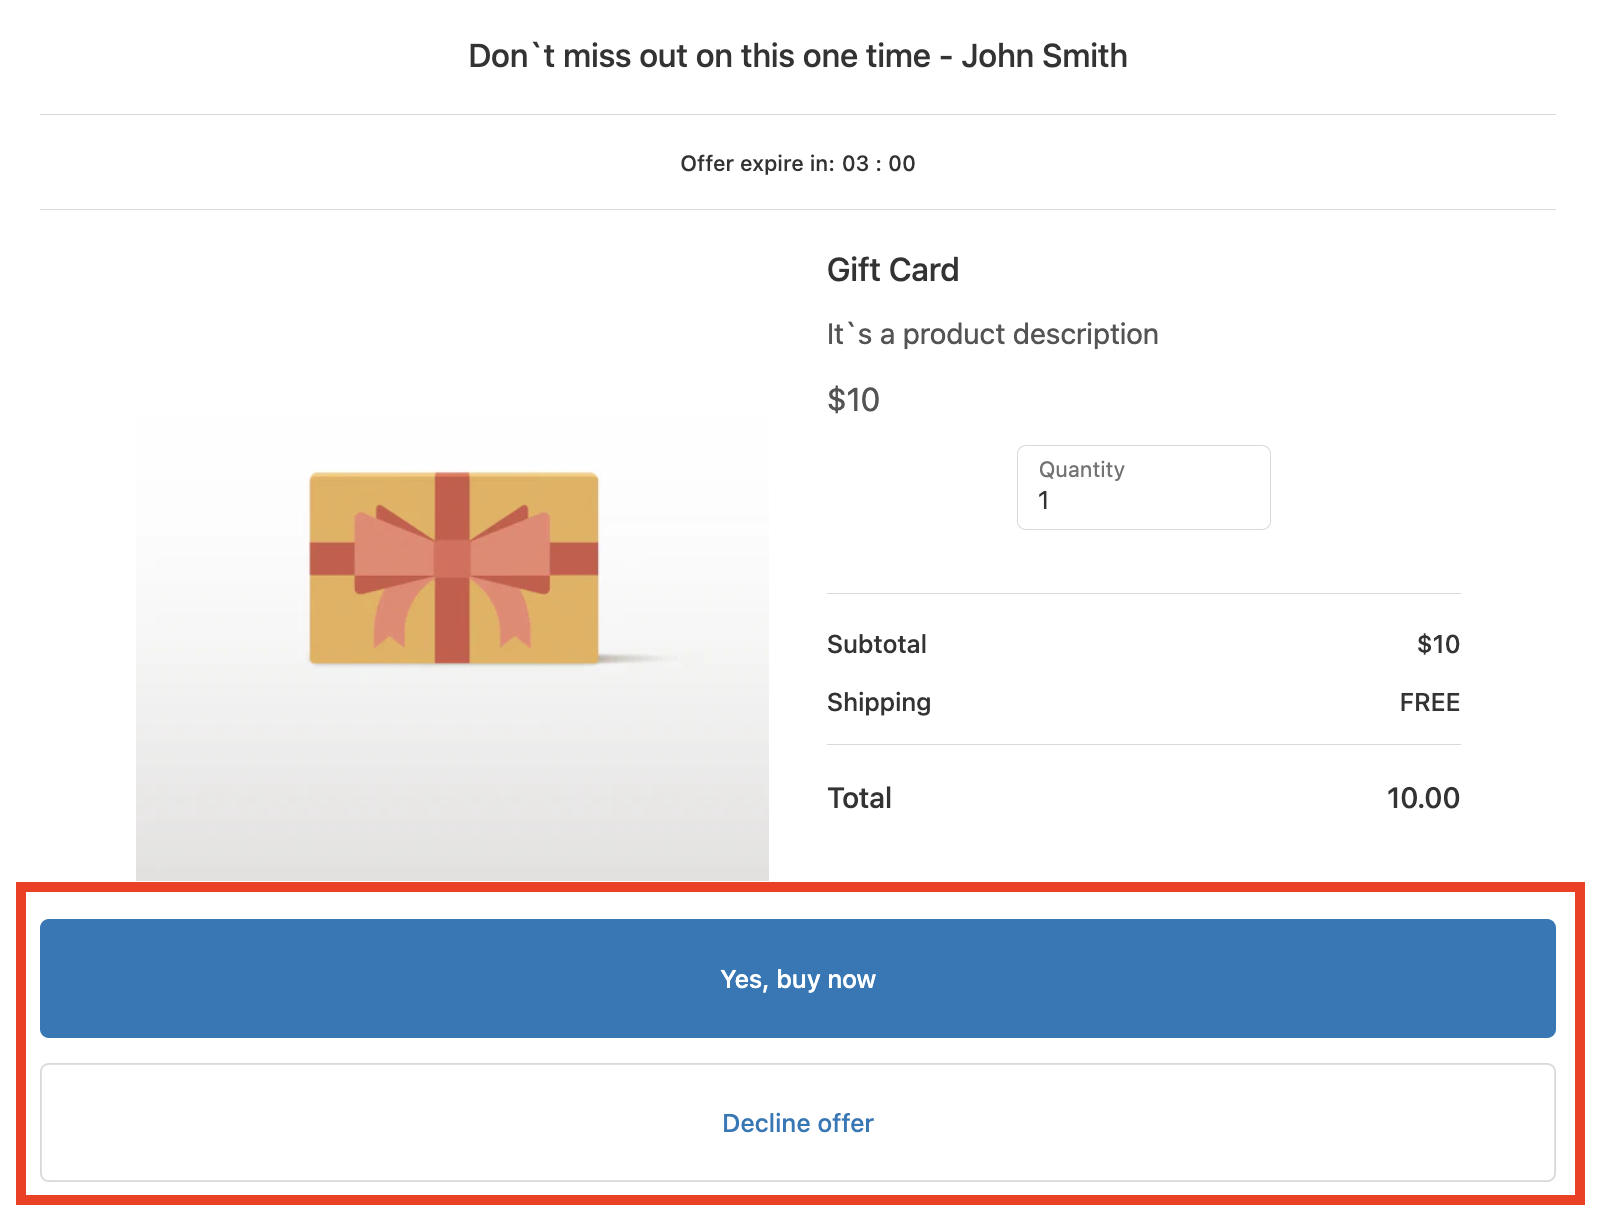Click the Total label

tap(859, 798)
